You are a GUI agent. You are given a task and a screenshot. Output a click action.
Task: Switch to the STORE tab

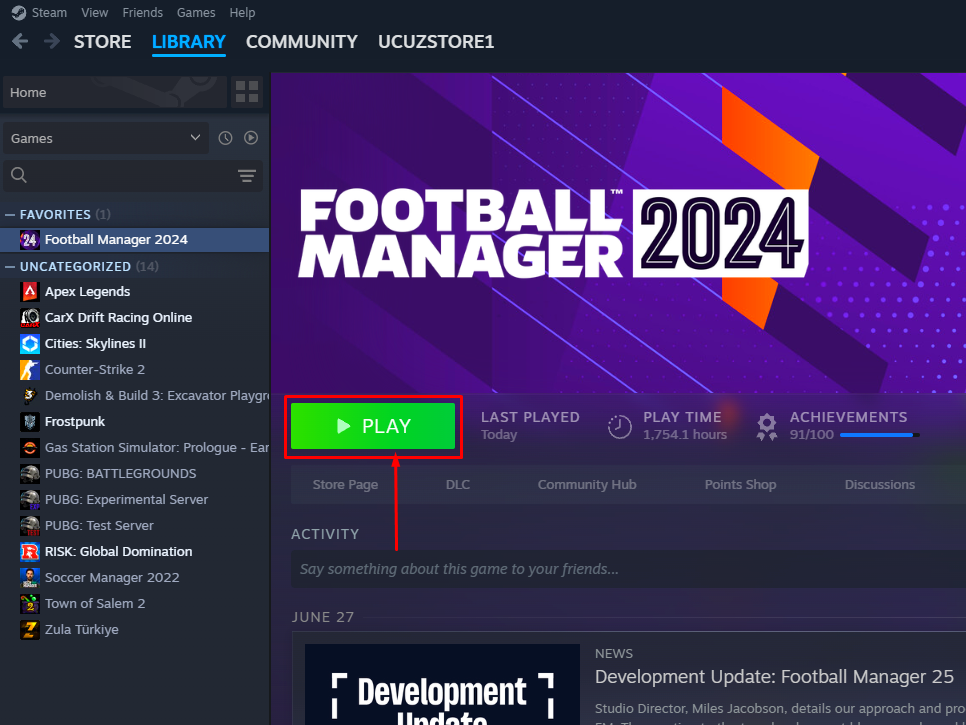(102, 42)
